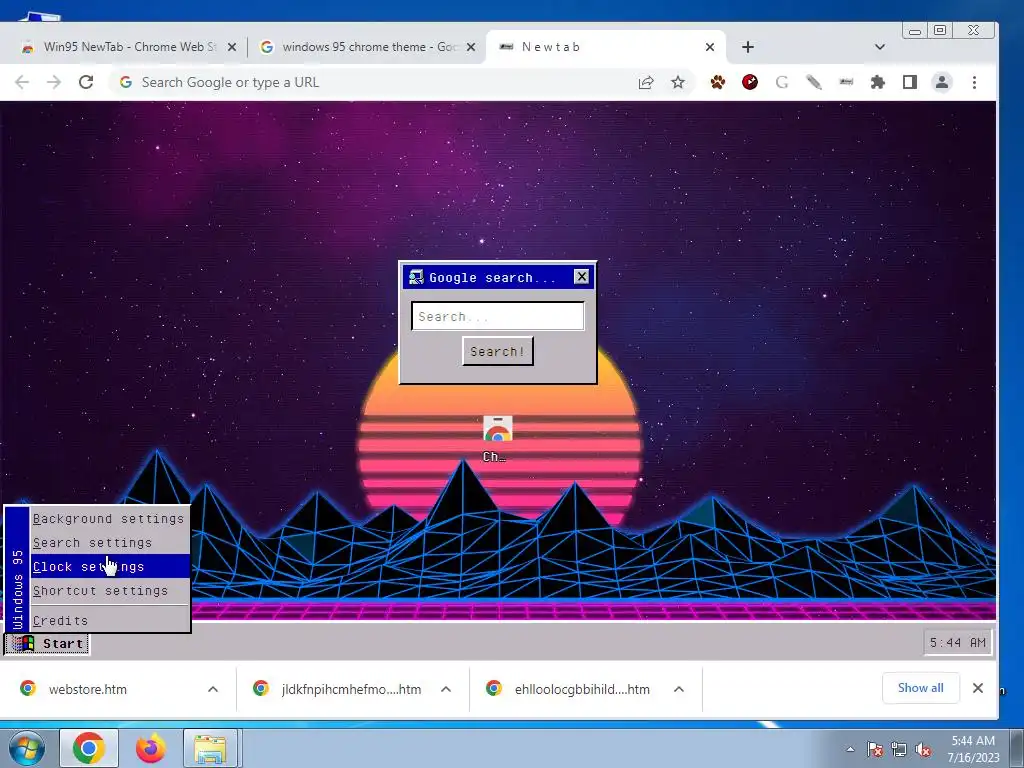Open the jldkfnpihcmhefmo....htm download
This screenshot has height=768, width=1024.
pyautogui.click(x=351, y=689)
